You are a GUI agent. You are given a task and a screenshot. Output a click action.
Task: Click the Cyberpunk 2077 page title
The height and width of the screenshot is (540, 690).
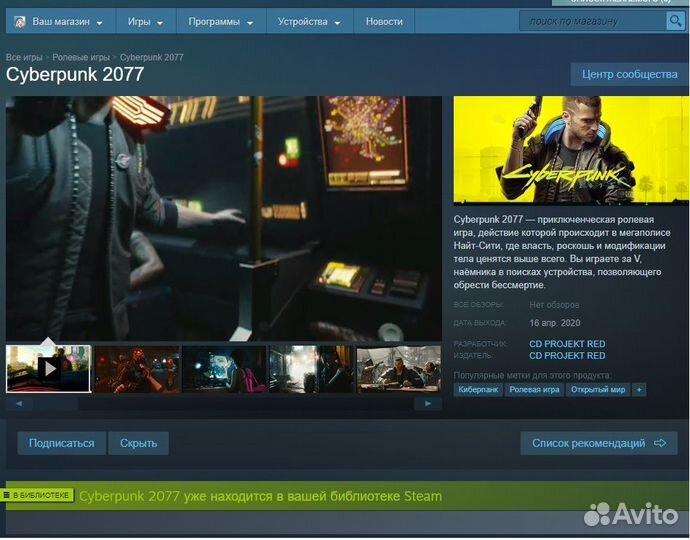coord(75,74)
